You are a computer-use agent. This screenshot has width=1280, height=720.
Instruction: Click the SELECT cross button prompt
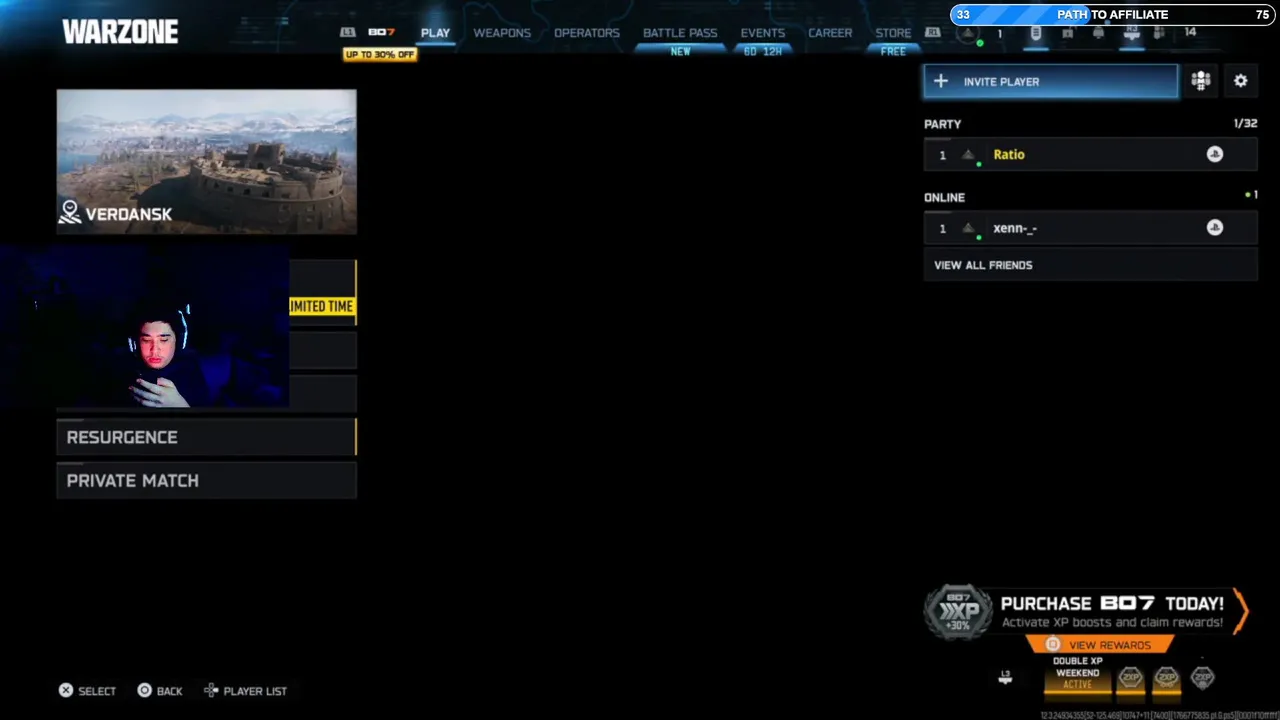click(x=88, y=691)
